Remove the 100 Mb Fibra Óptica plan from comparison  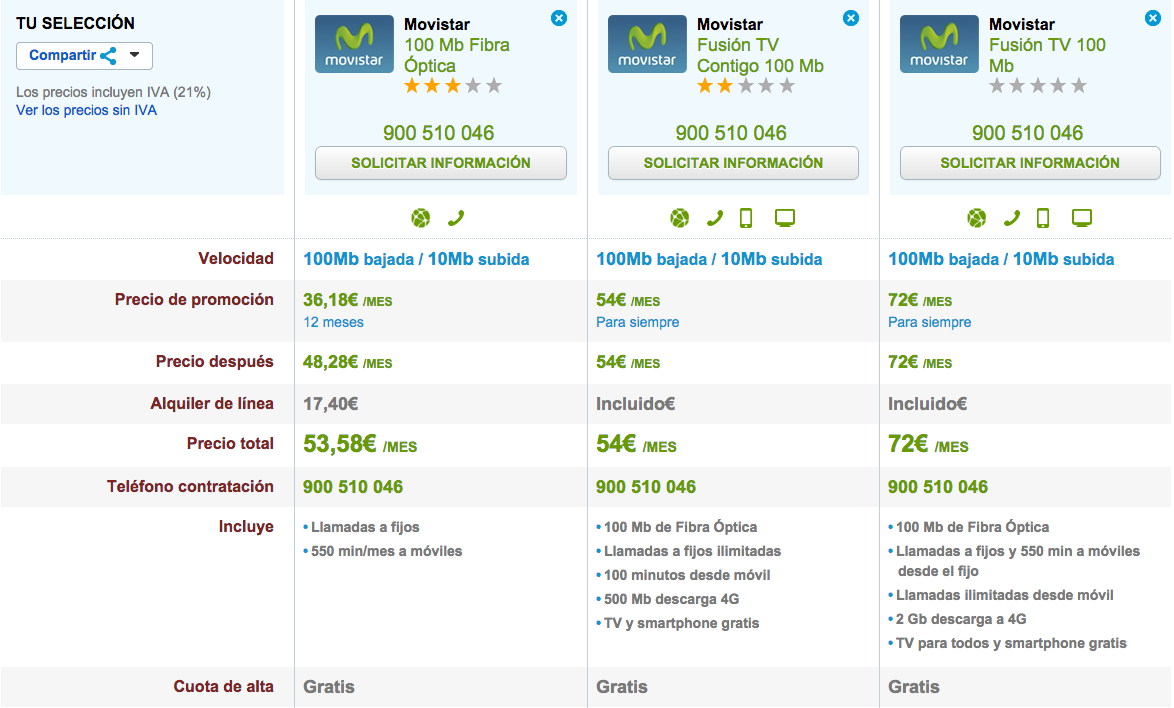point(559,18)
